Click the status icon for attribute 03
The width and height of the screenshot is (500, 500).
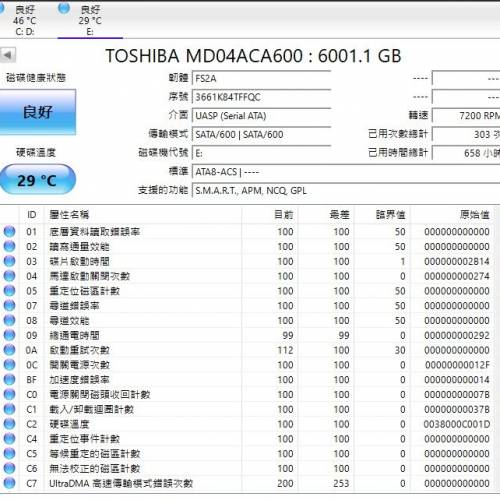[9, 261]
